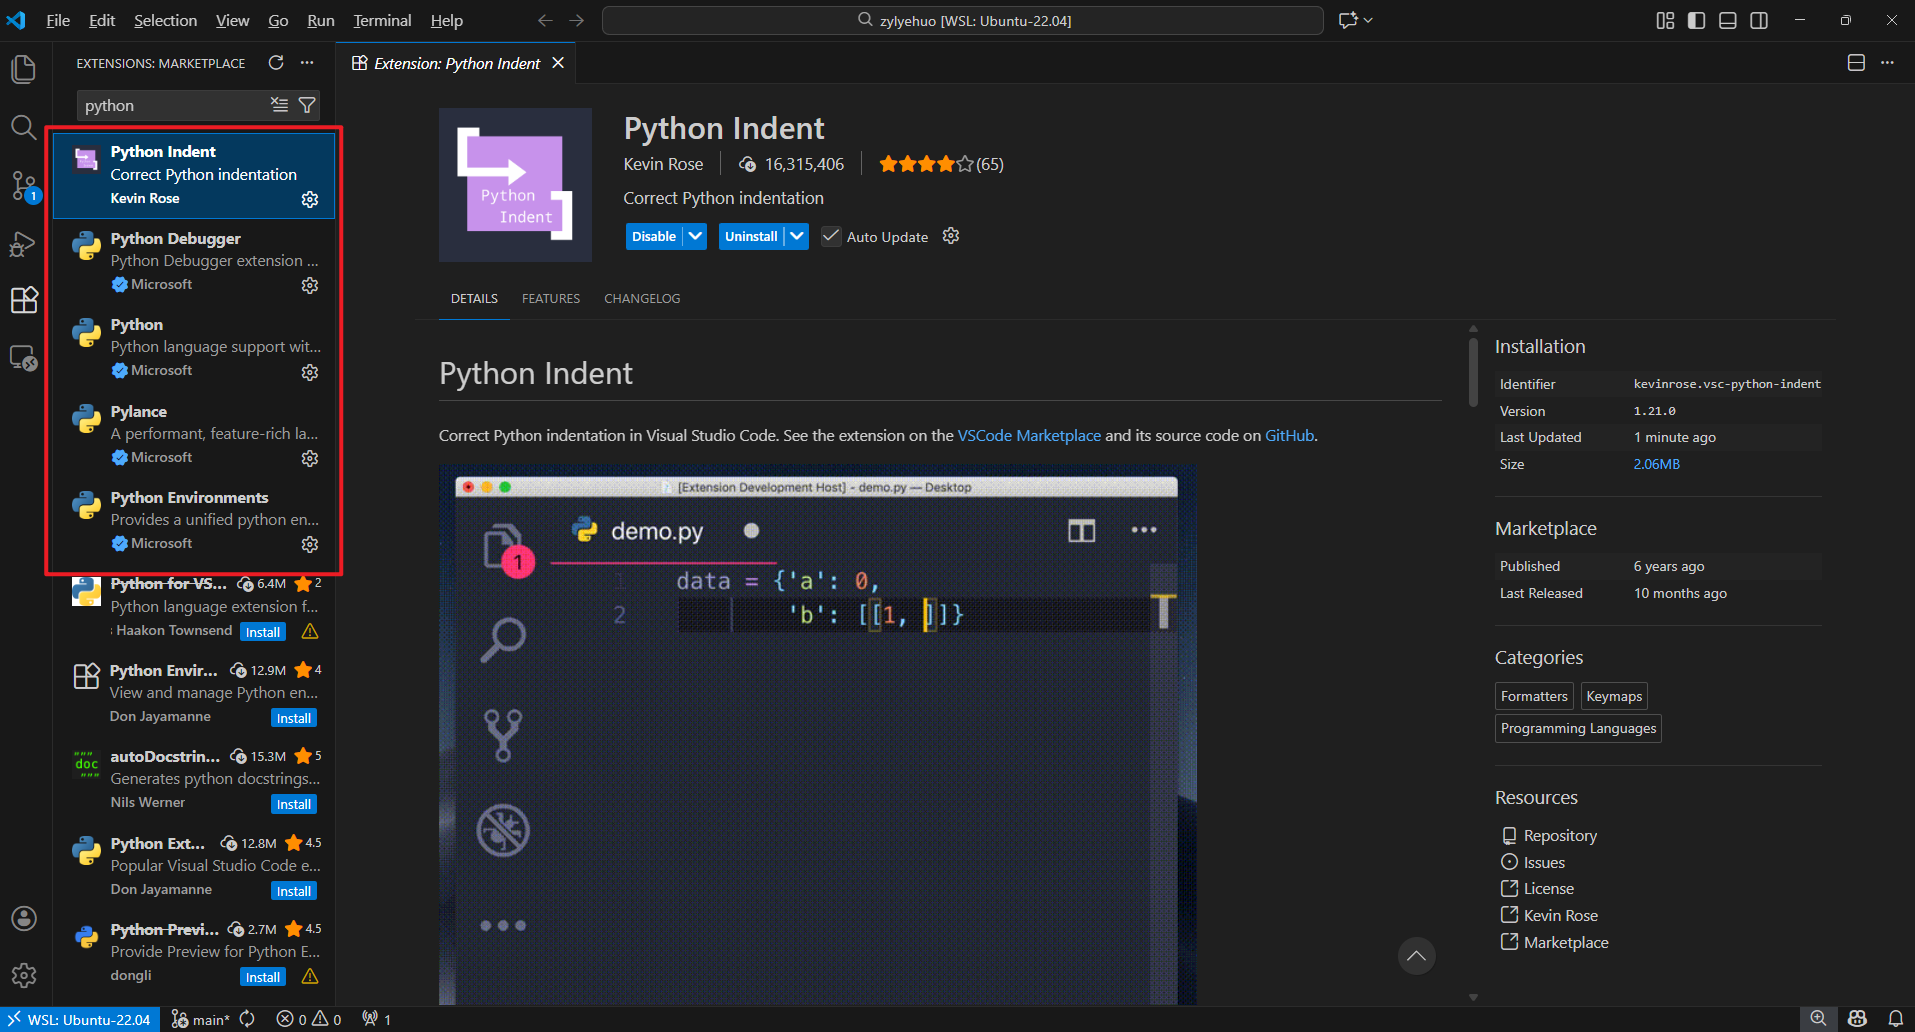Open the Explorer view in activity bar
The image size is (1915, 1032).
[24, 69]
